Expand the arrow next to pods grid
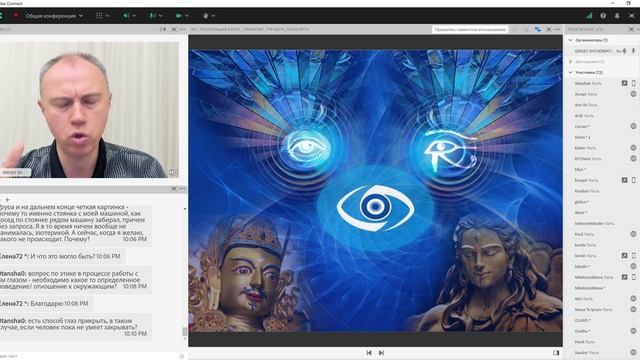Image resolution: width=640 pixels, height=360 pixels. coord(107,16)
